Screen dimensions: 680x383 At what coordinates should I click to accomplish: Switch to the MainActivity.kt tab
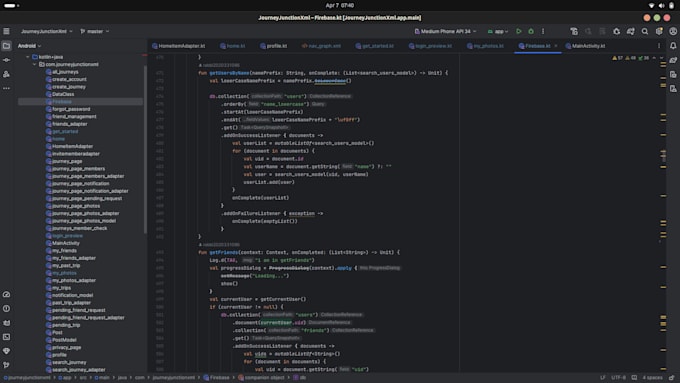tap(585, 46)
